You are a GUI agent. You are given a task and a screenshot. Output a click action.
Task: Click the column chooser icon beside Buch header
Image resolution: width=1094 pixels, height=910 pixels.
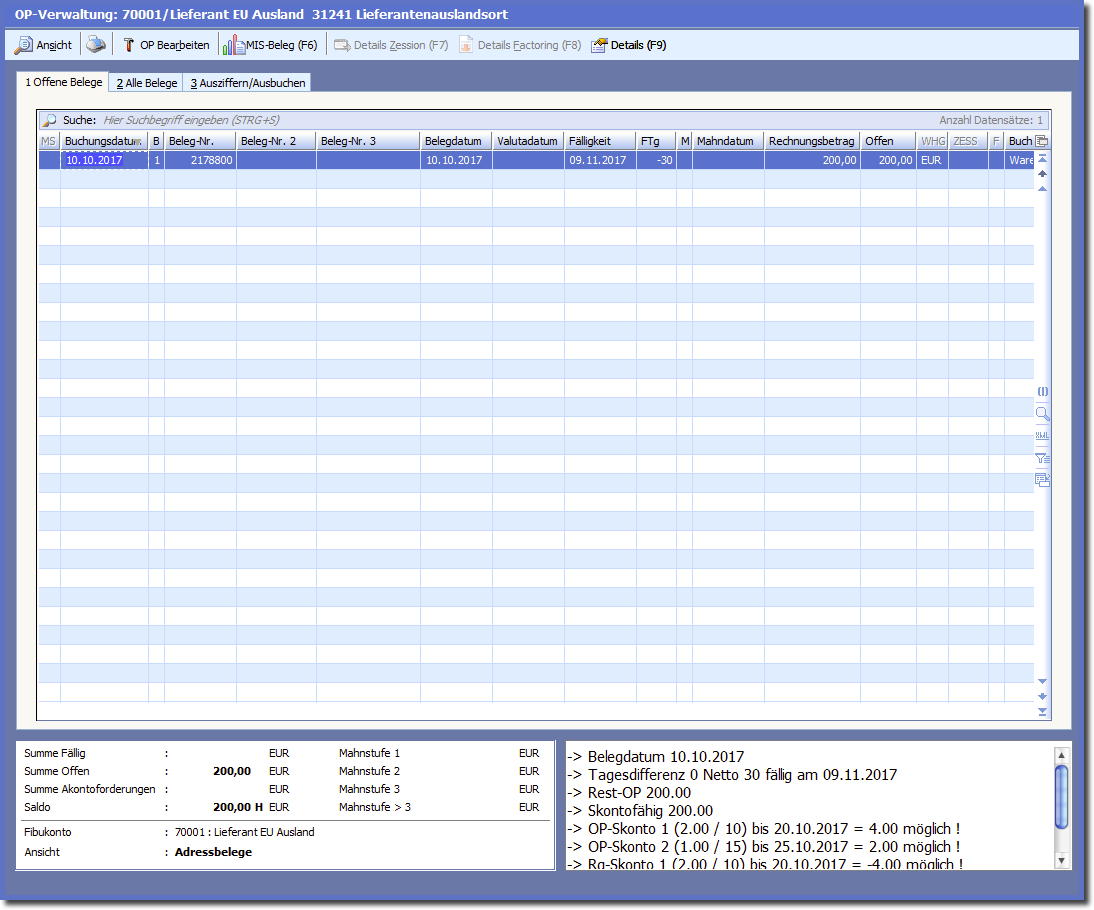(1042, 141)
